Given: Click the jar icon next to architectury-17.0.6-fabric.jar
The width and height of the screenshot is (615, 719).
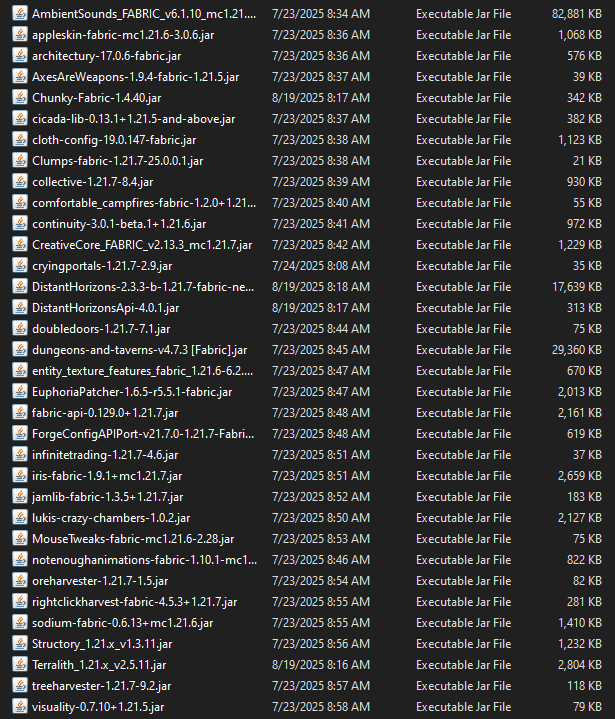Looking at the screenshot, I should point(20,56).
